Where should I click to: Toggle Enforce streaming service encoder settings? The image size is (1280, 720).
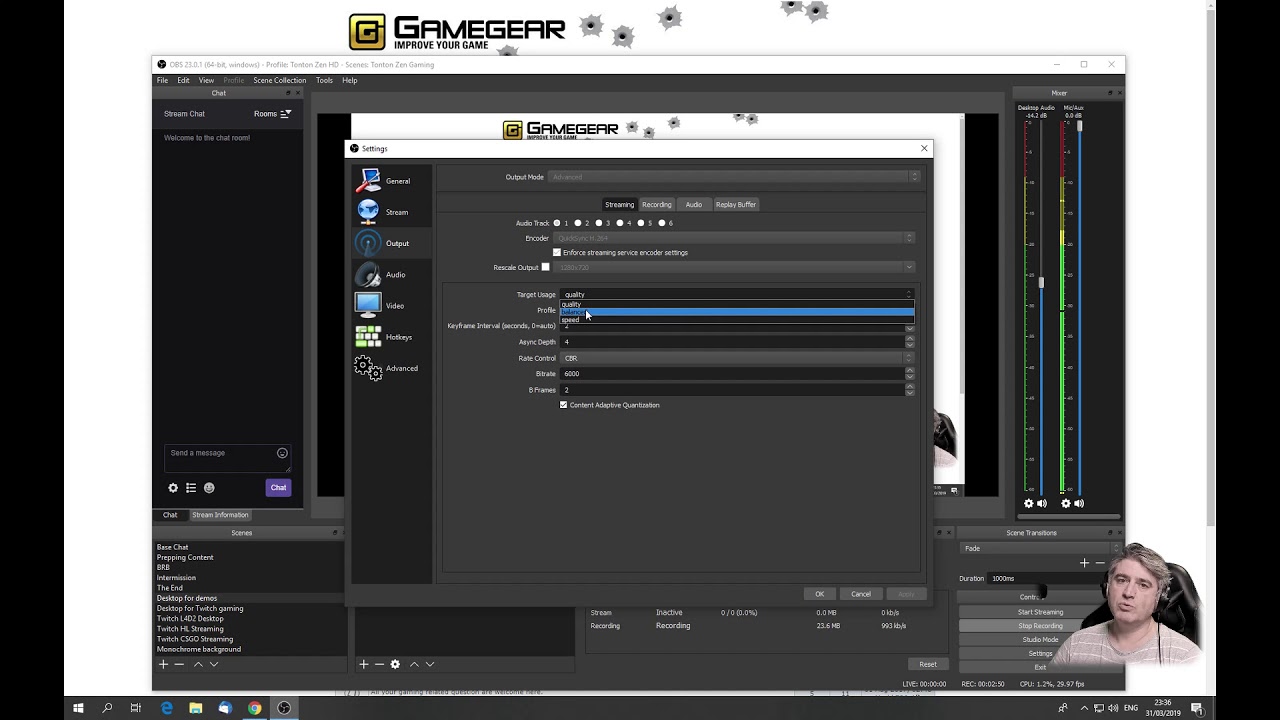click(x=557, y=253)
